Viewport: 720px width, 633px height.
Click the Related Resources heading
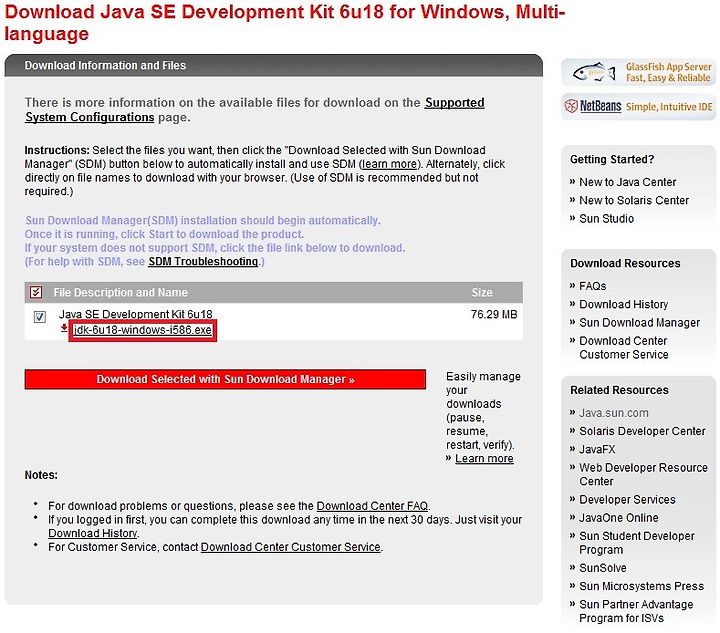(619, 390)
